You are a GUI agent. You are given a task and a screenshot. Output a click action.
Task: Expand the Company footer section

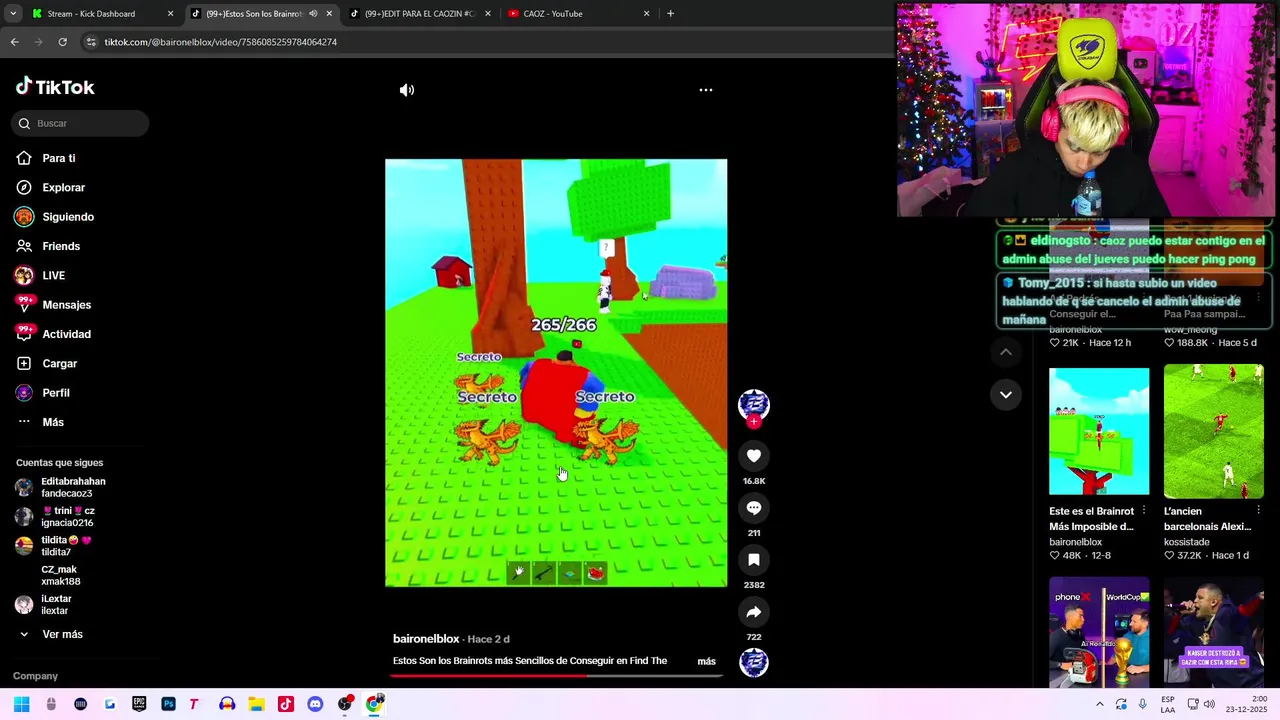tap(35, 676)
